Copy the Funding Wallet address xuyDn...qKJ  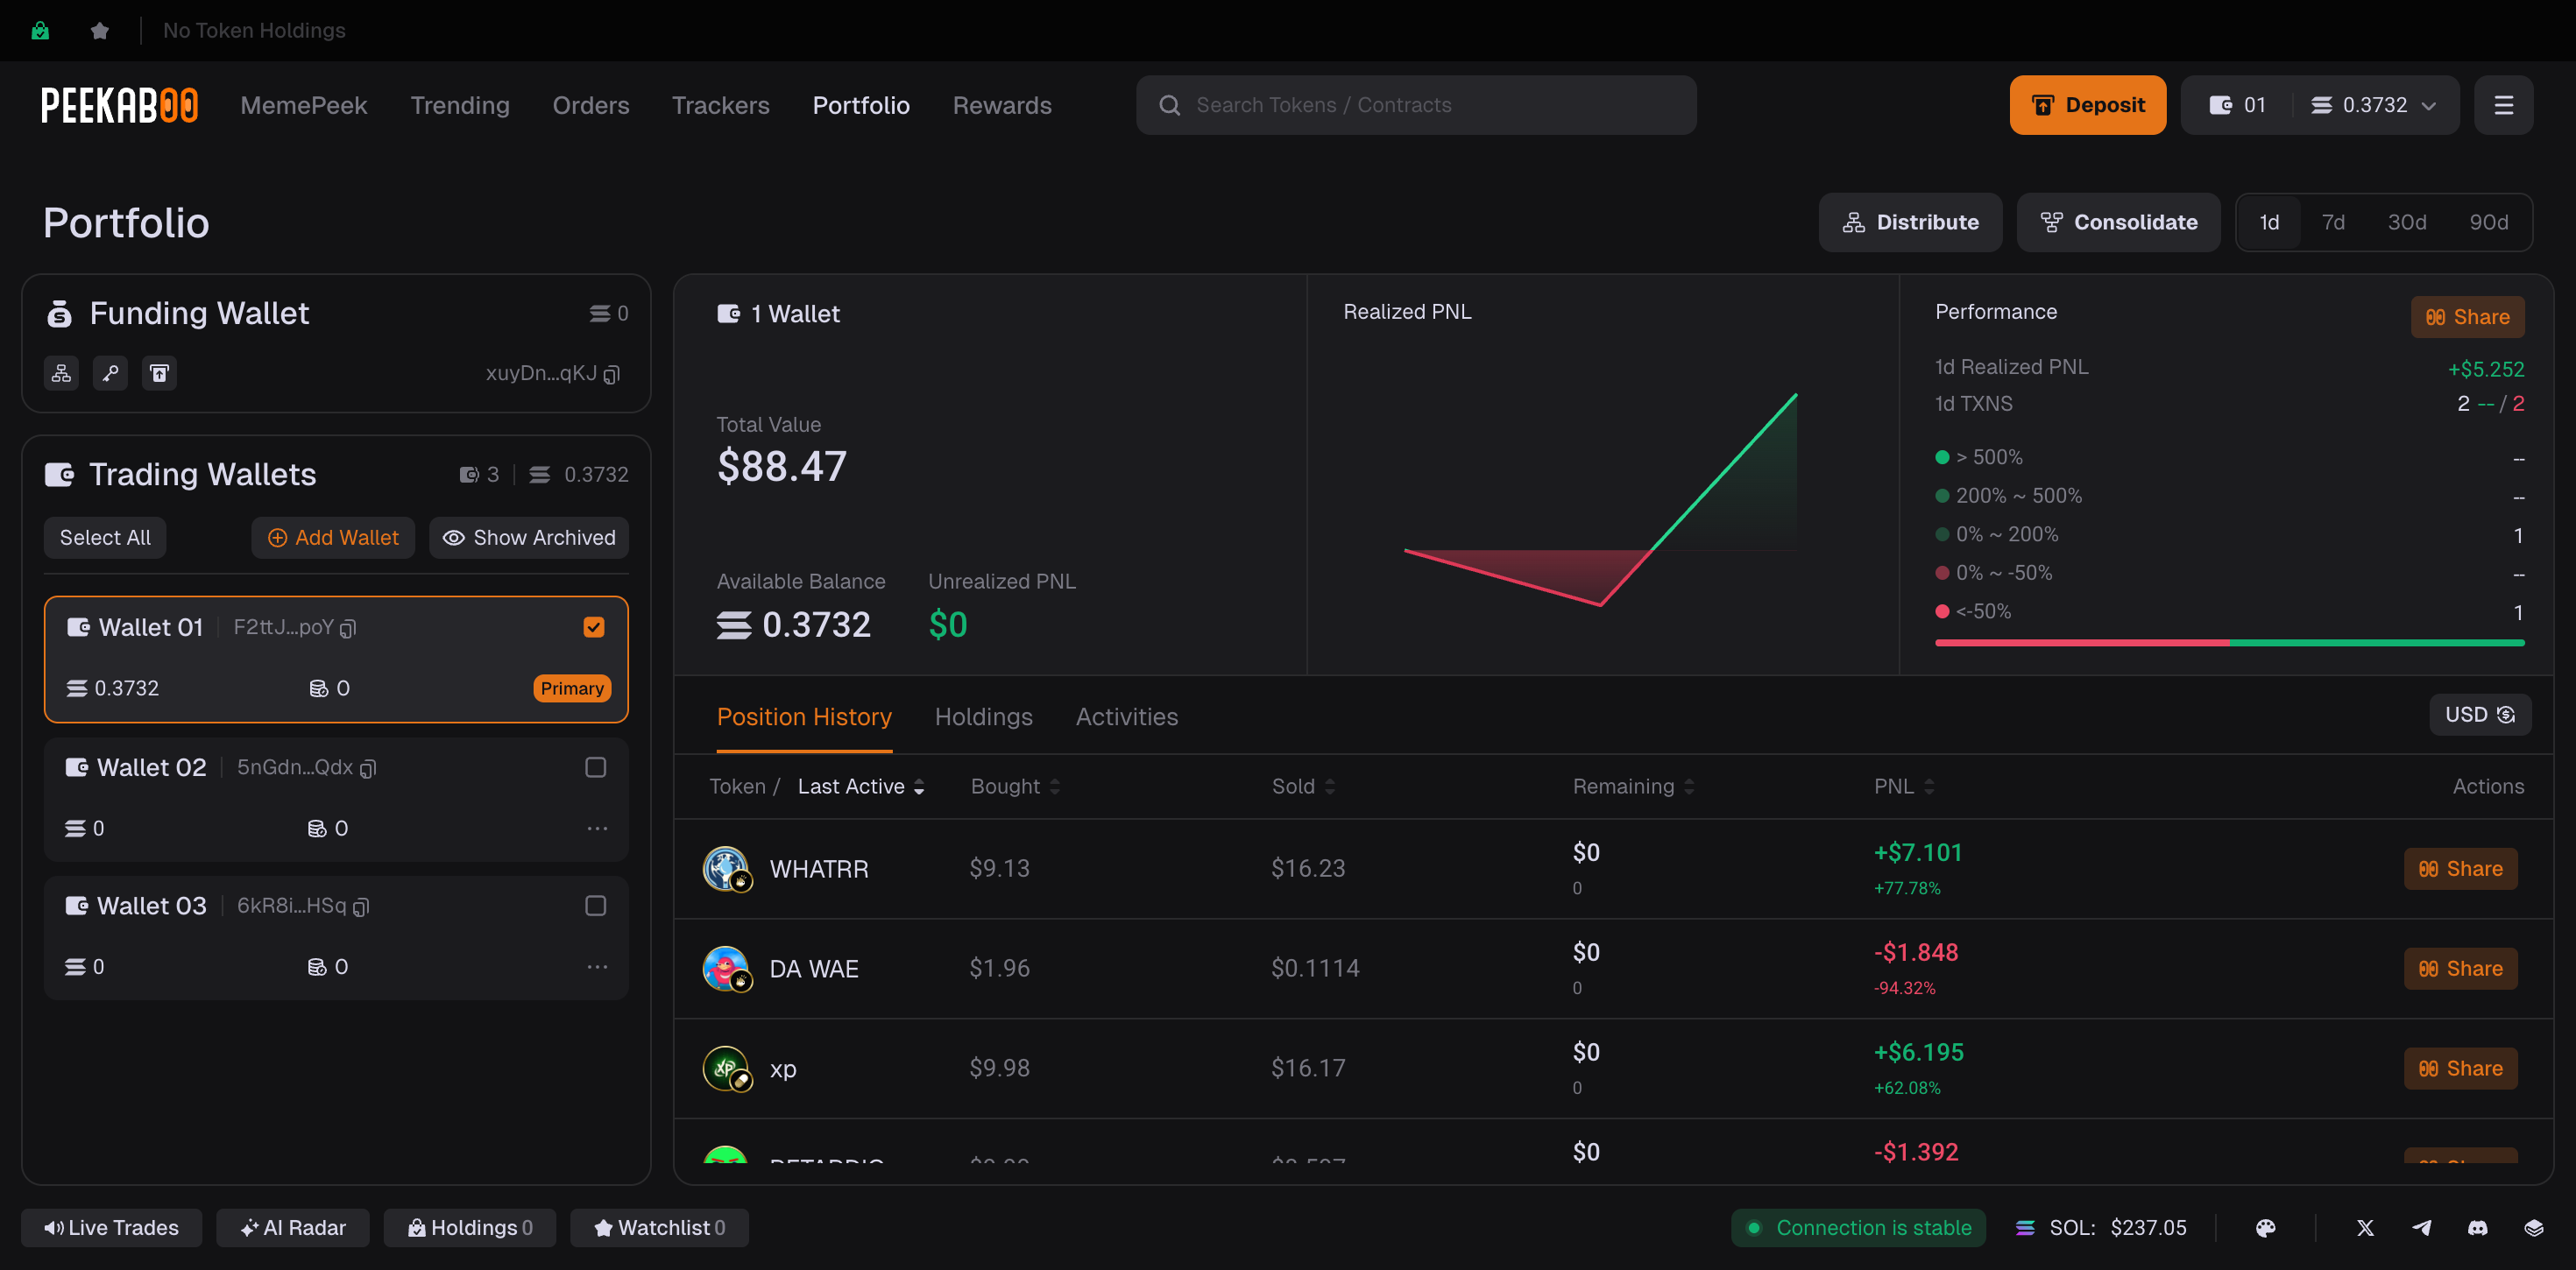[612, 374]
